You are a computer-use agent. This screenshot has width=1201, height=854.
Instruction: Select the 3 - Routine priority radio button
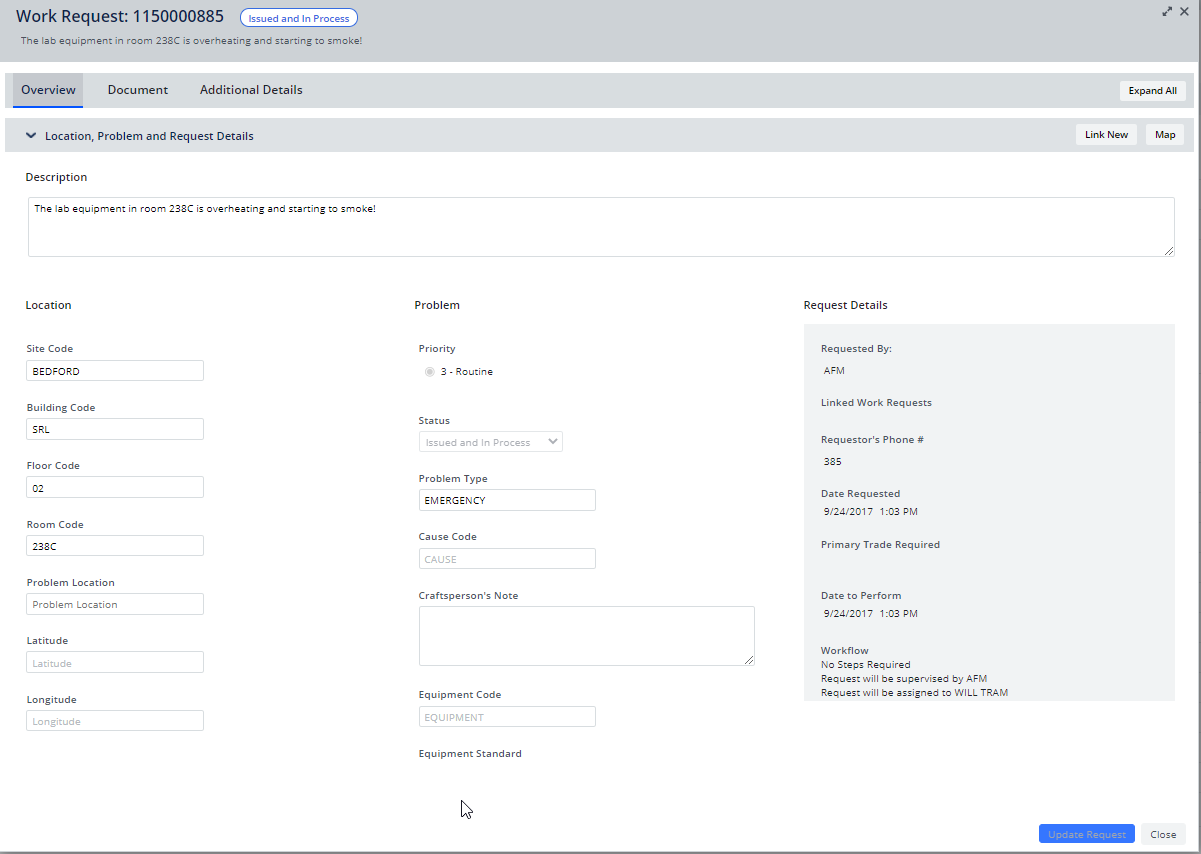pos(429,371)
